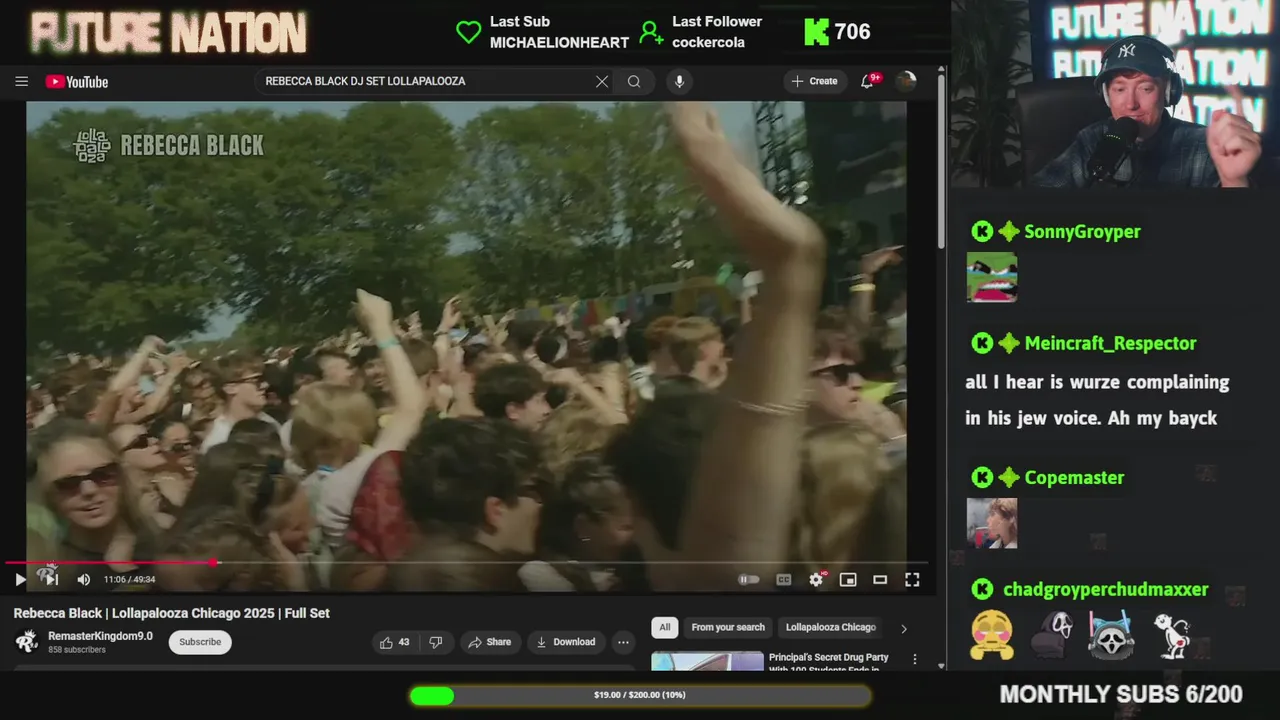Open the Create menu
The height and width of the screenshot is (720, 1280).
(x=814, y=81)
